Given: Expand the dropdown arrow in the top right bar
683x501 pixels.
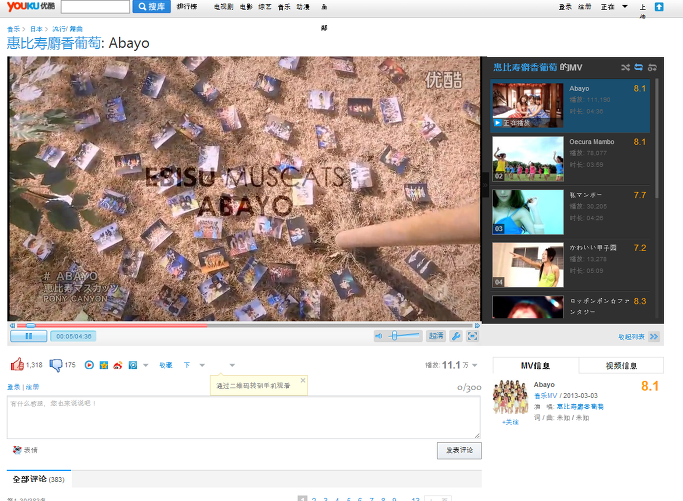Looking at the screenshot, I should [x=625, y=7].
